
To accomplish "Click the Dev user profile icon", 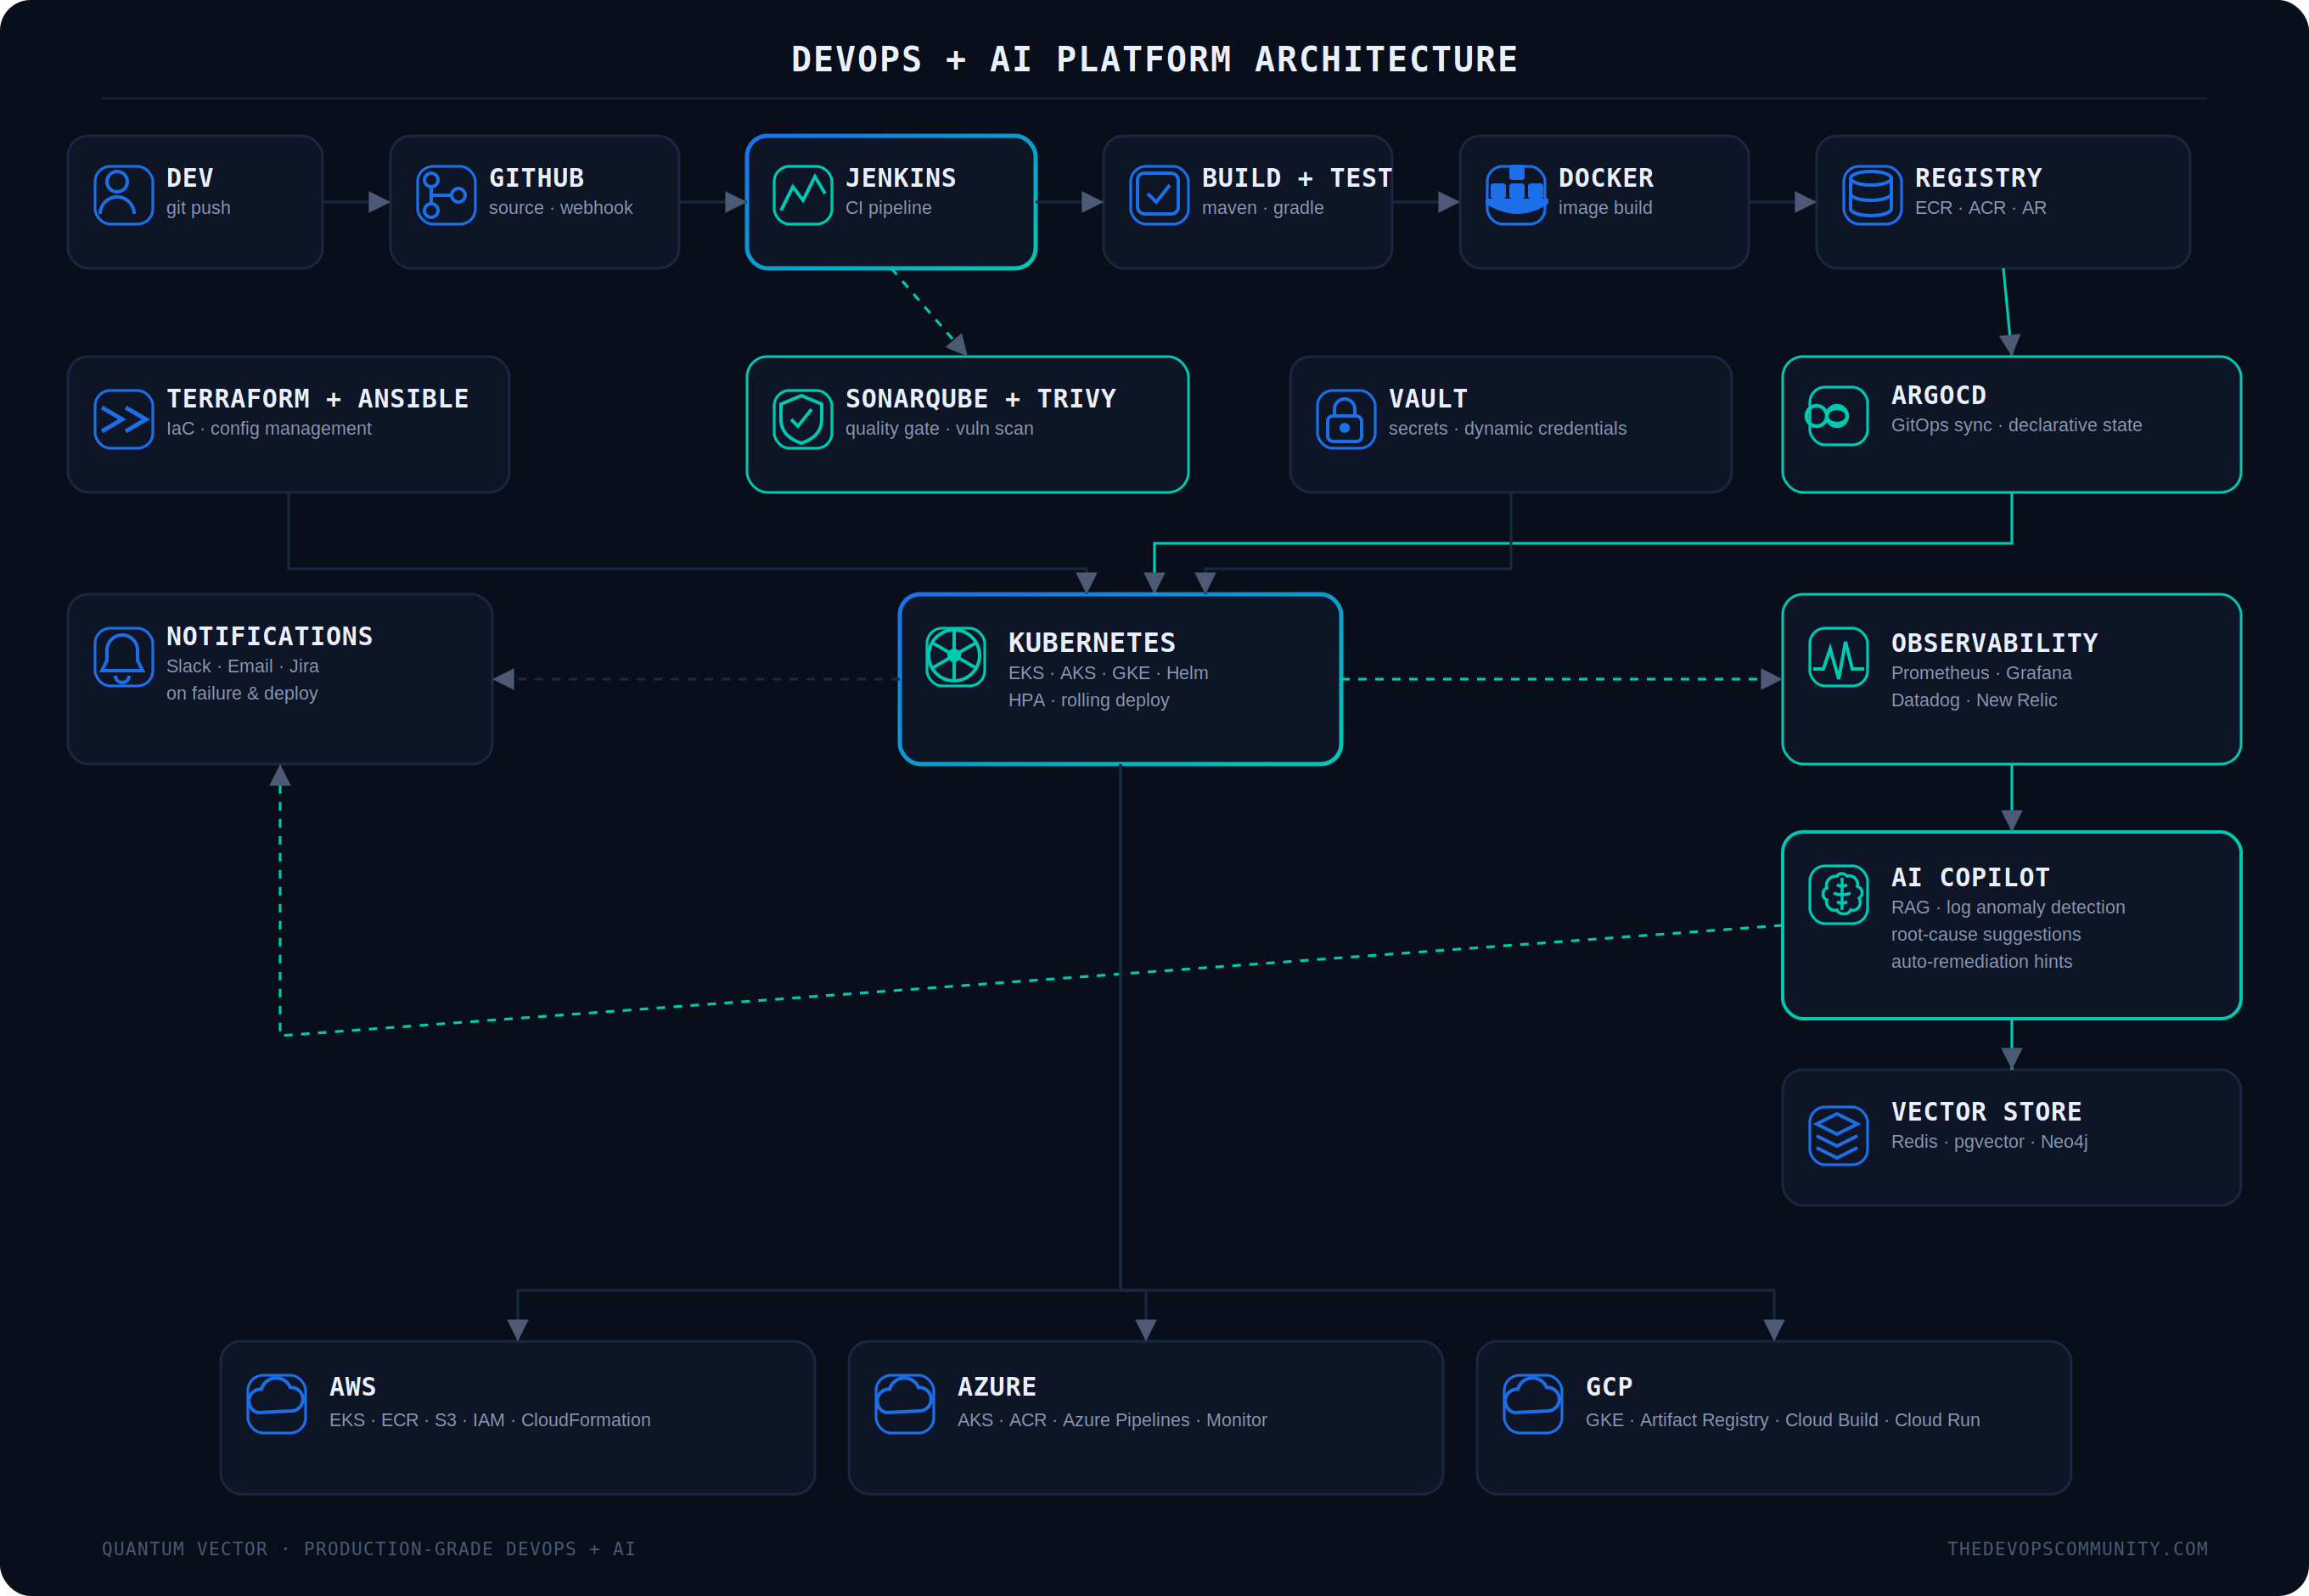I will click(123, 195).
